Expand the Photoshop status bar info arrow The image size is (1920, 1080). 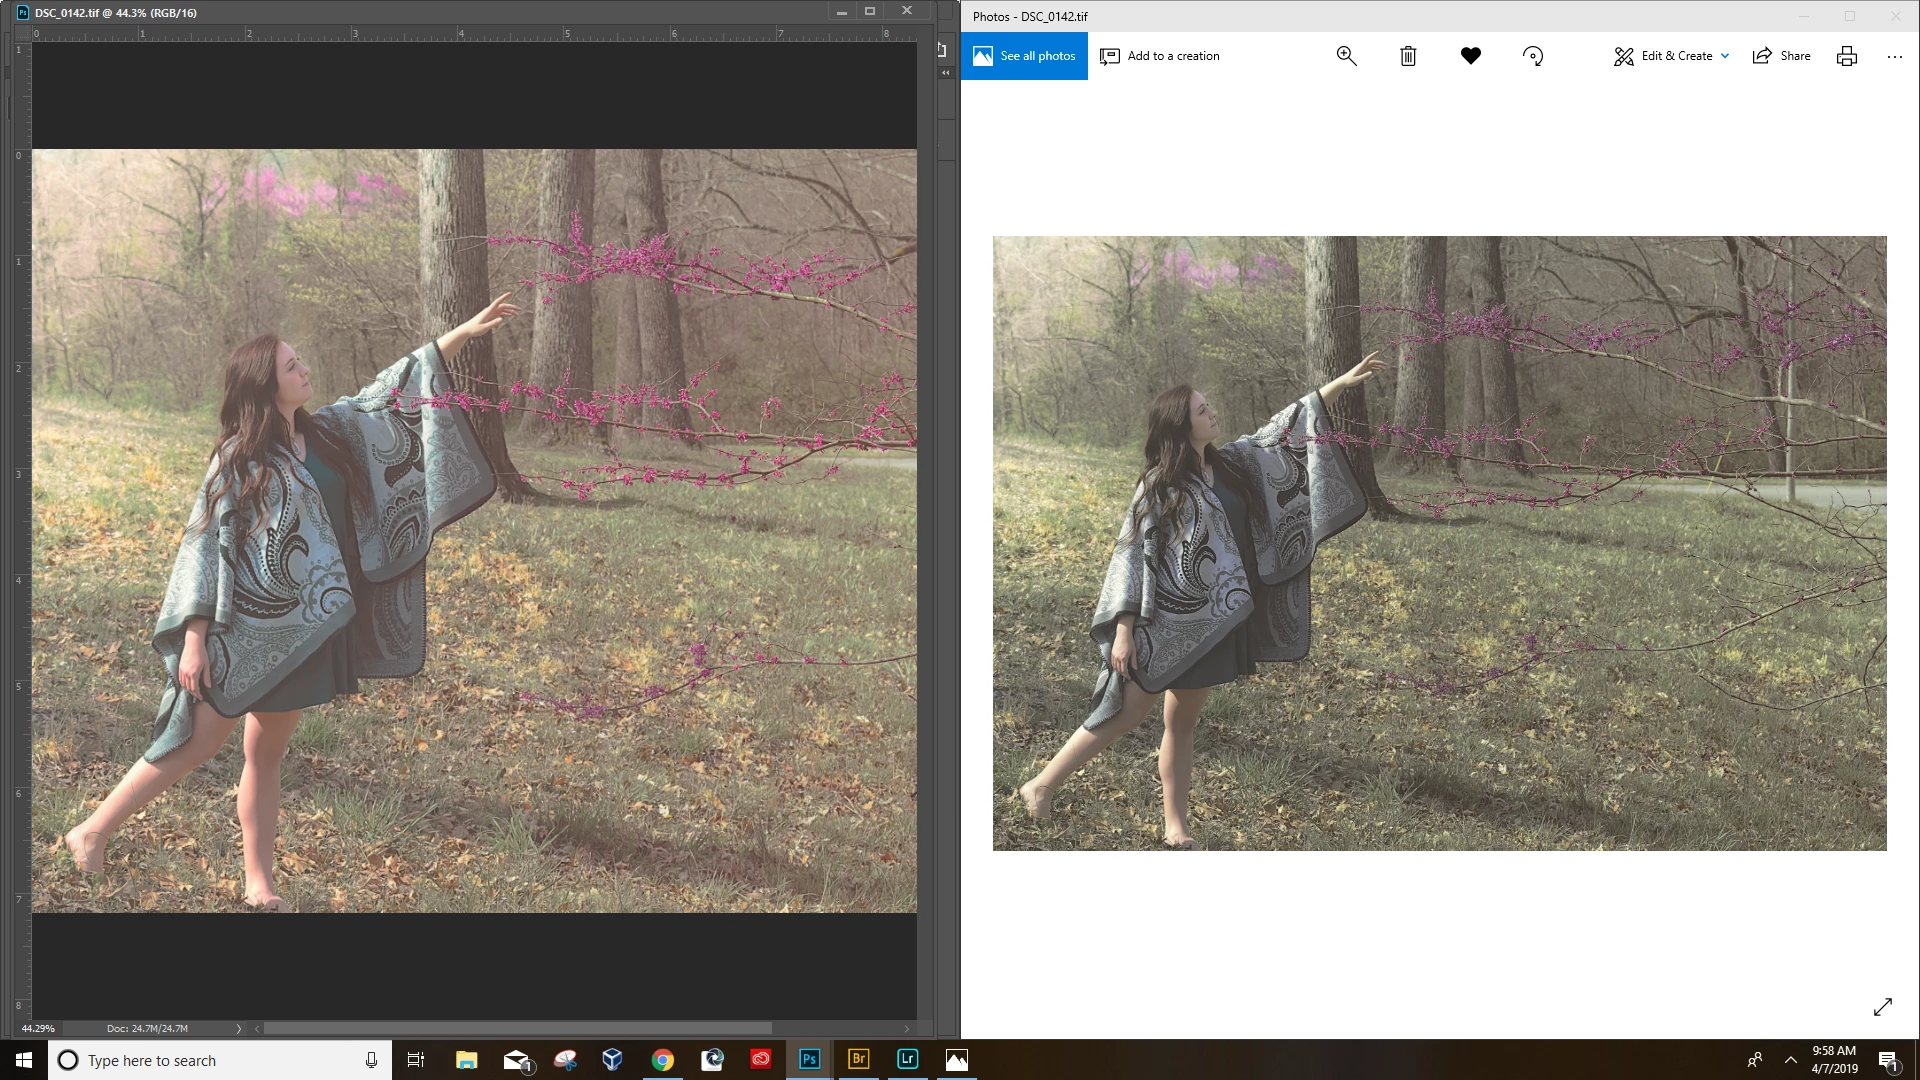click(238, 1028)
